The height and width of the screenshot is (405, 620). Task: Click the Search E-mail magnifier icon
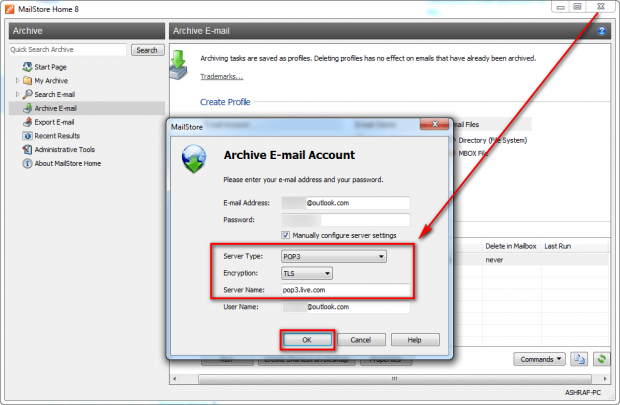(x=27, y=94)
